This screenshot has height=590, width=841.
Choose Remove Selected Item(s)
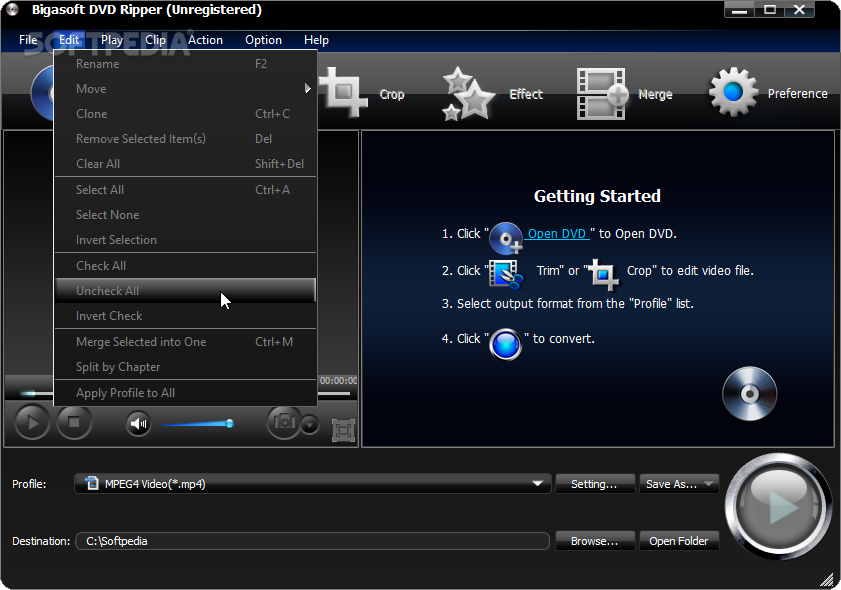185,139
